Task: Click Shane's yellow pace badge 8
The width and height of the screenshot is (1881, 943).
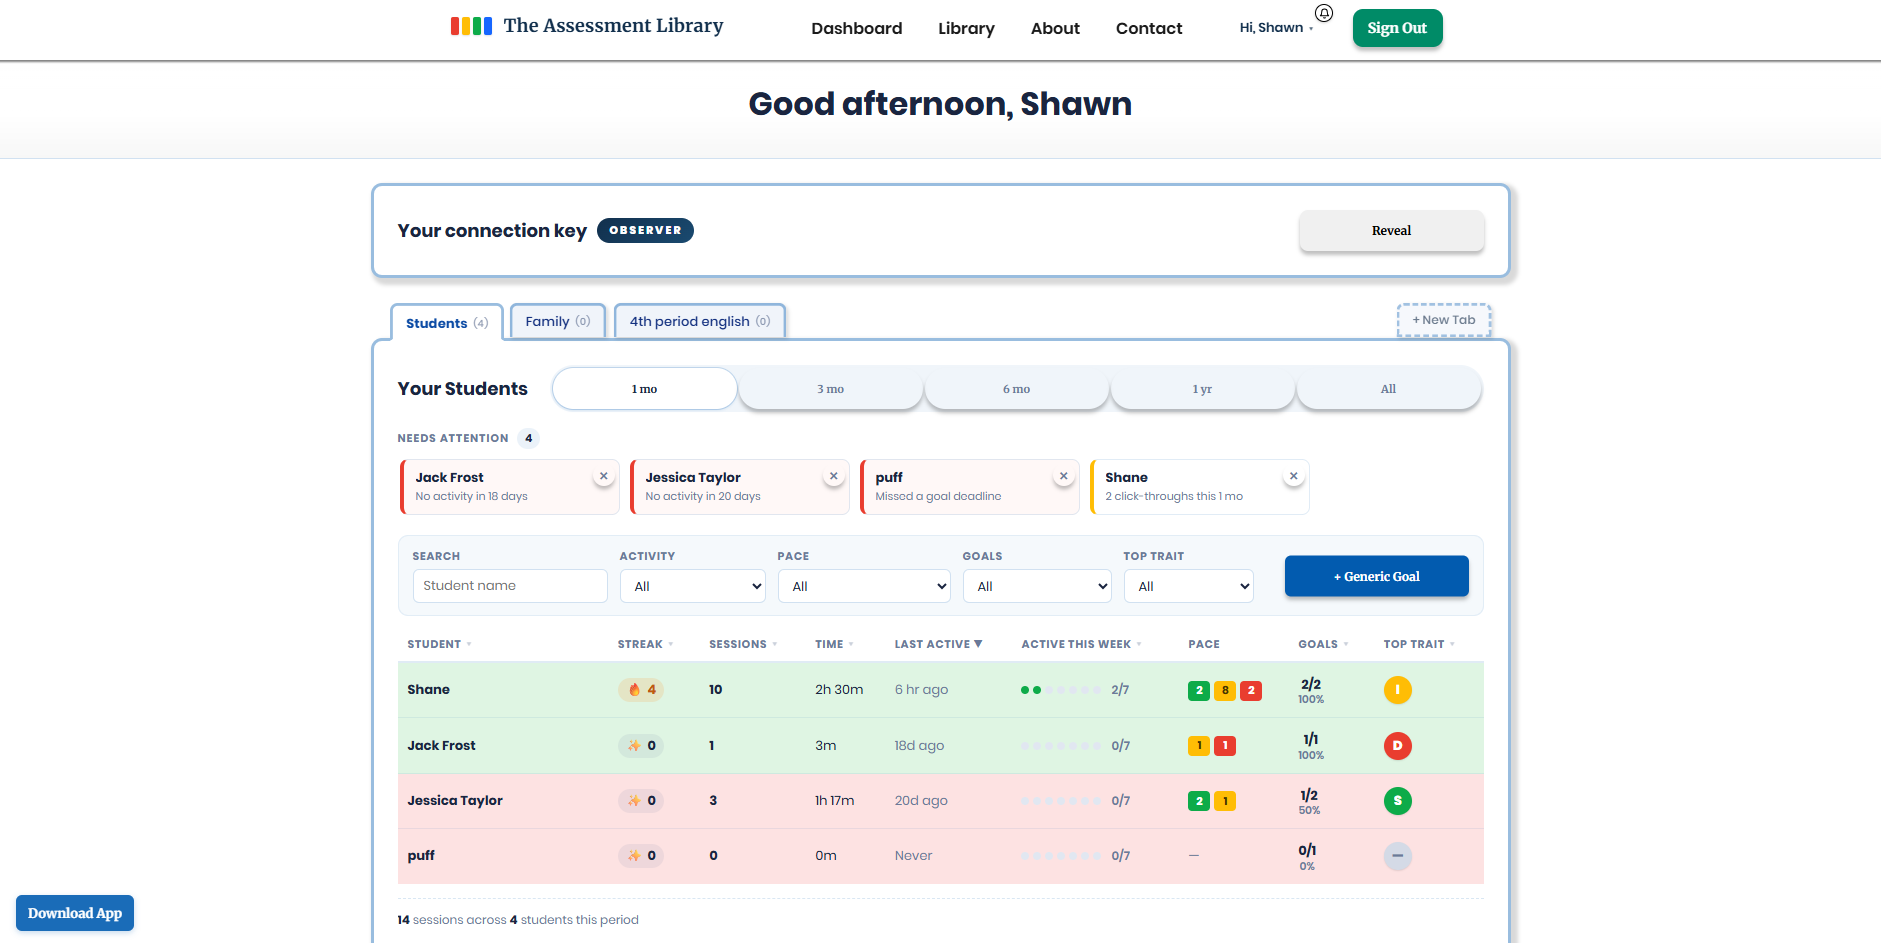Action: tap(1225, 691)
